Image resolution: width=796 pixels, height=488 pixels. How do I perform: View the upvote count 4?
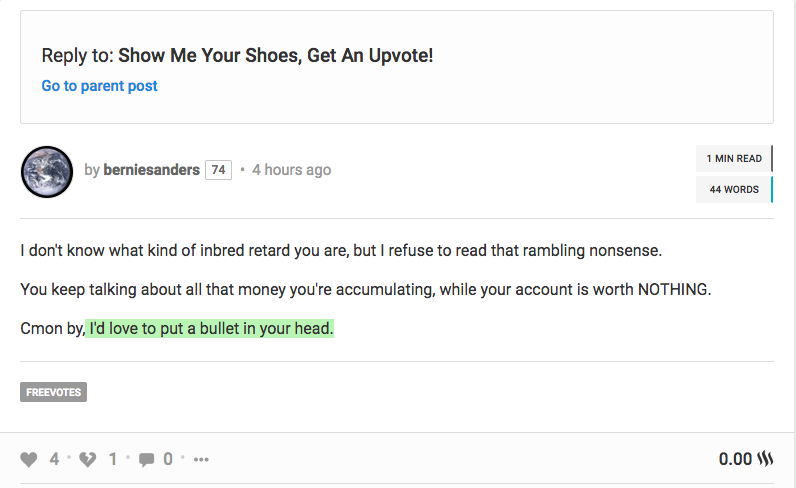tap(54, 459)
